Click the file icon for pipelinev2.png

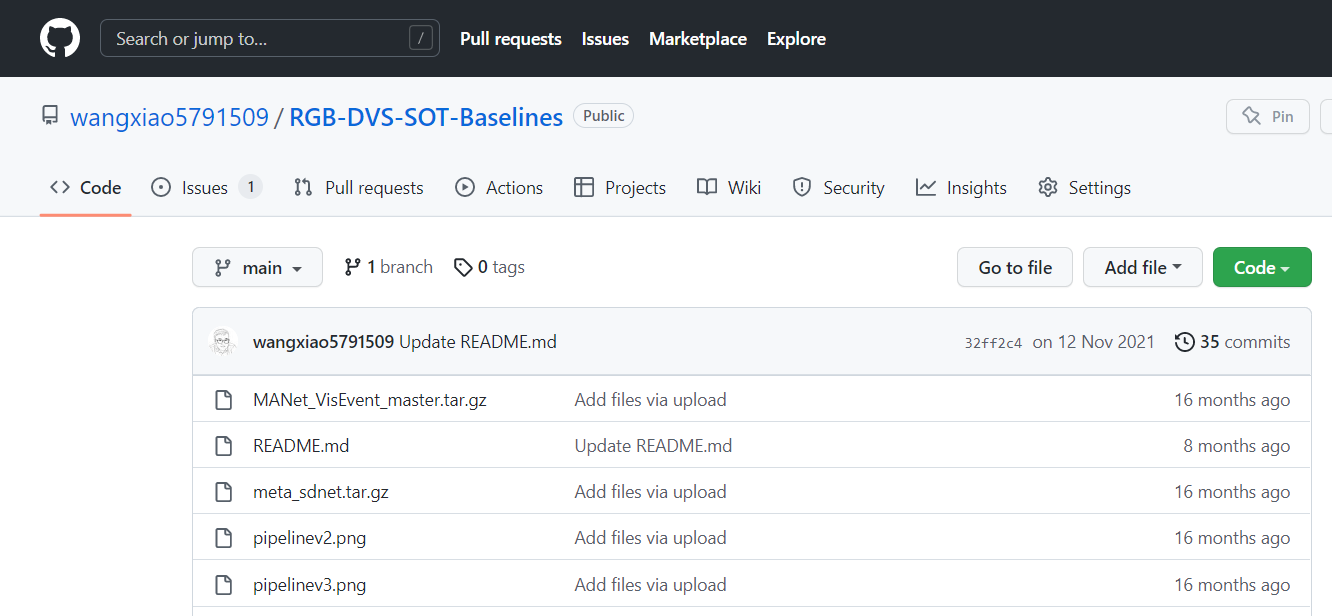click(225, 538)
